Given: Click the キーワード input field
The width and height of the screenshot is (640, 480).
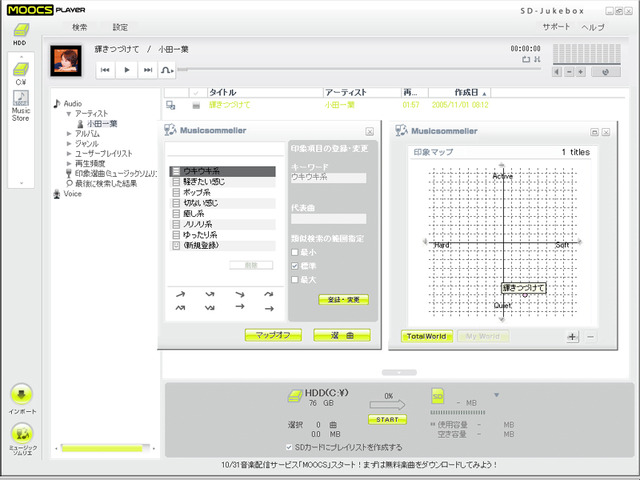Looking at the screenshot, I should pos(328,178).
